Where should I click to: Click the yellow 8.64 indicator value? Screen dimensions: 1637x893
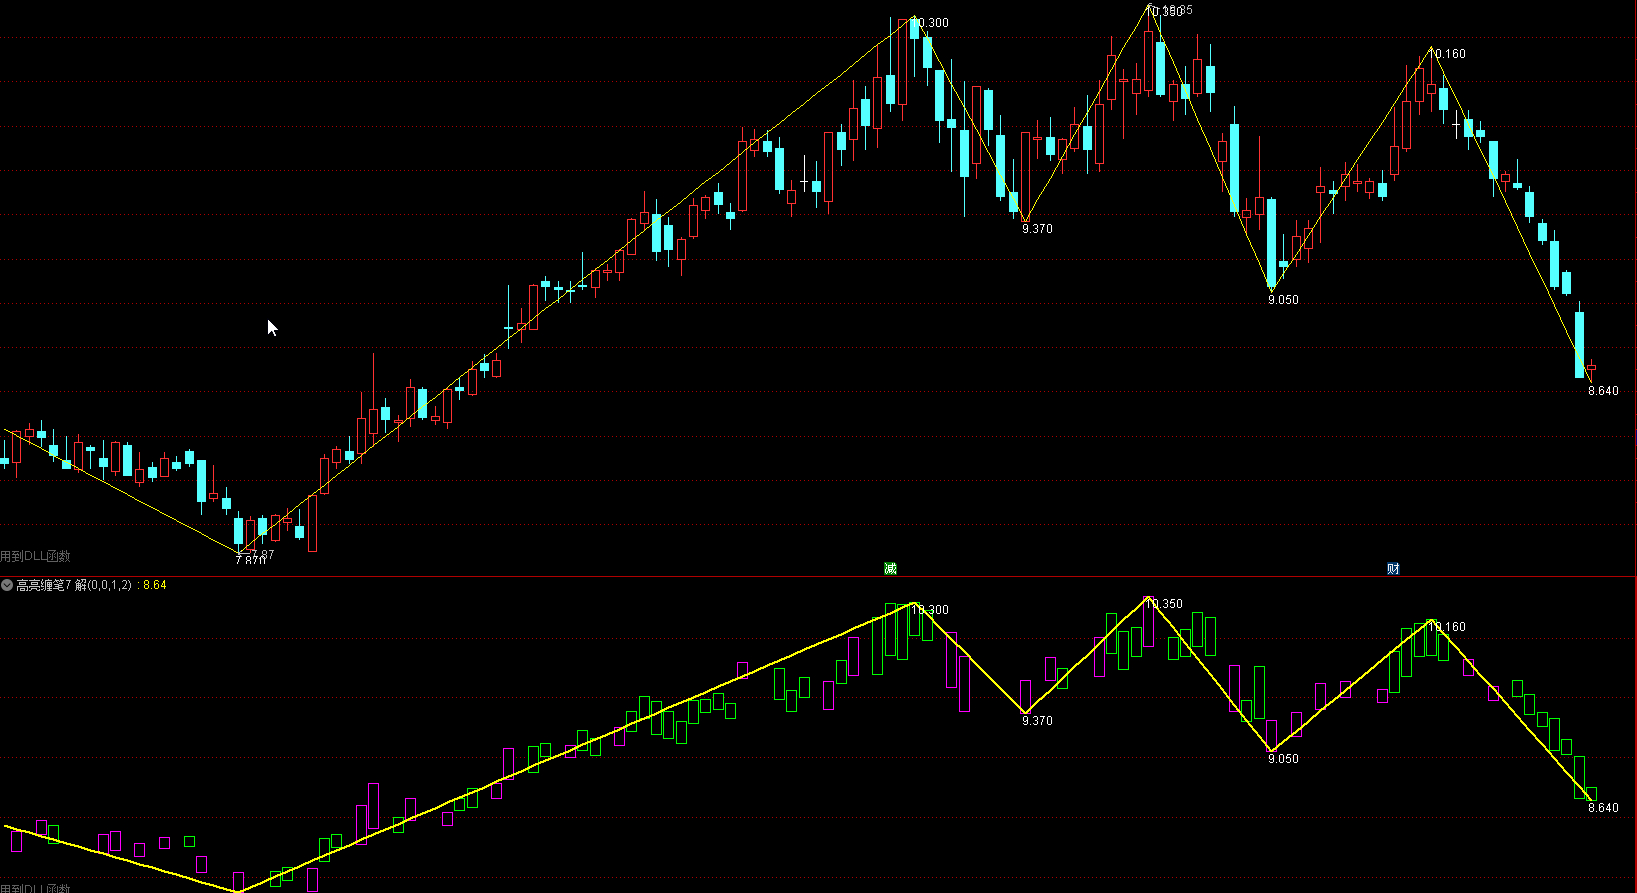pyautogui.click(x=155, y=585)
